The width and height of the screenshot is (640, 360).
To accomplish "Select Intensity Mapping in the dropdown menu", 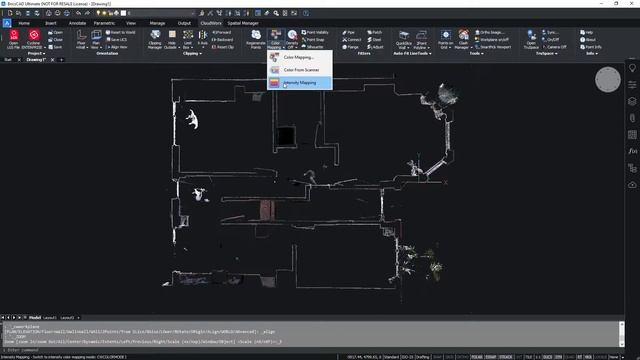I will tap(300, 83).
